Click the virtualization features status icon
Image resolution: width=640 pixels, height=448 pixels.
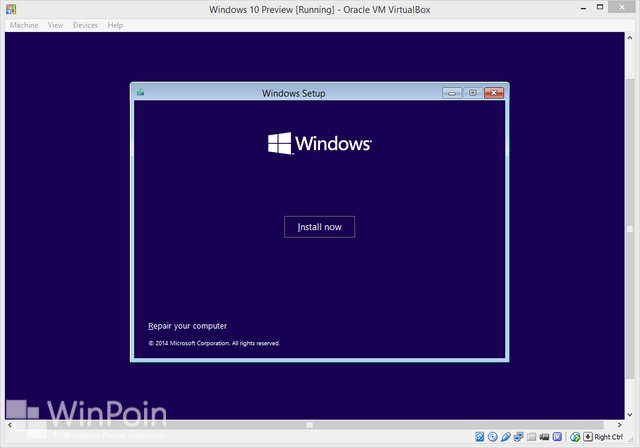(557, 437)
